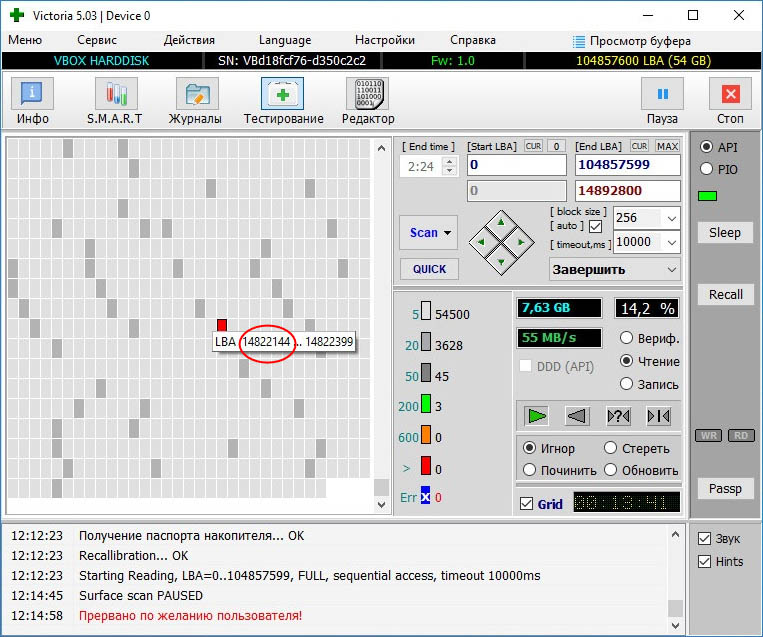Click the Start LBA input field
Viewport: 763px width, 637px height.
[x=517, y=165]
